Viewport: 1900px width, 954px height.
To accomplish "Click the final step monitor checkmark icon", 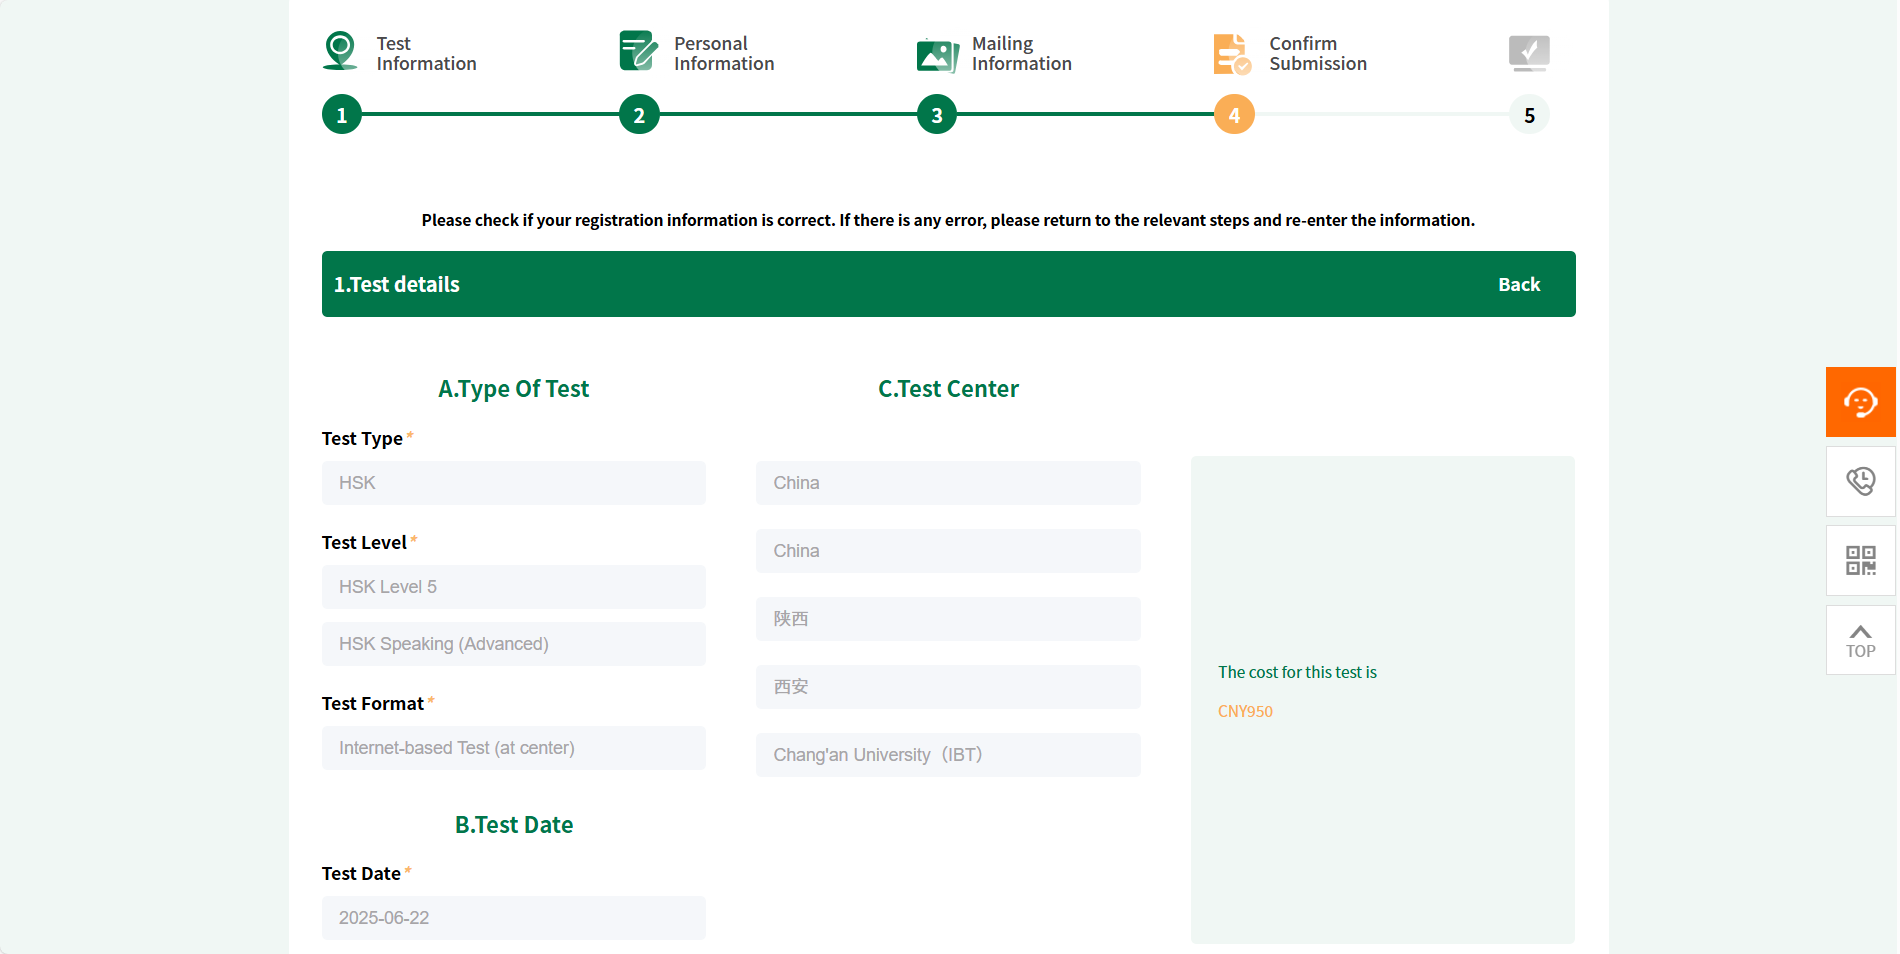I will (x=1528, y=53).
